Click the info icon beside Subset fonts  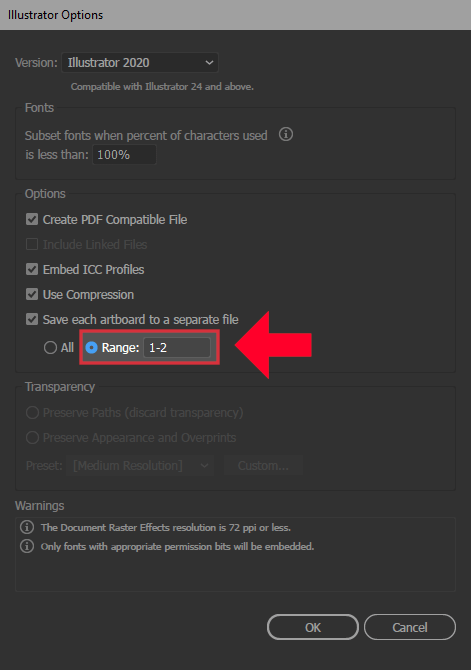coord(286,135)
